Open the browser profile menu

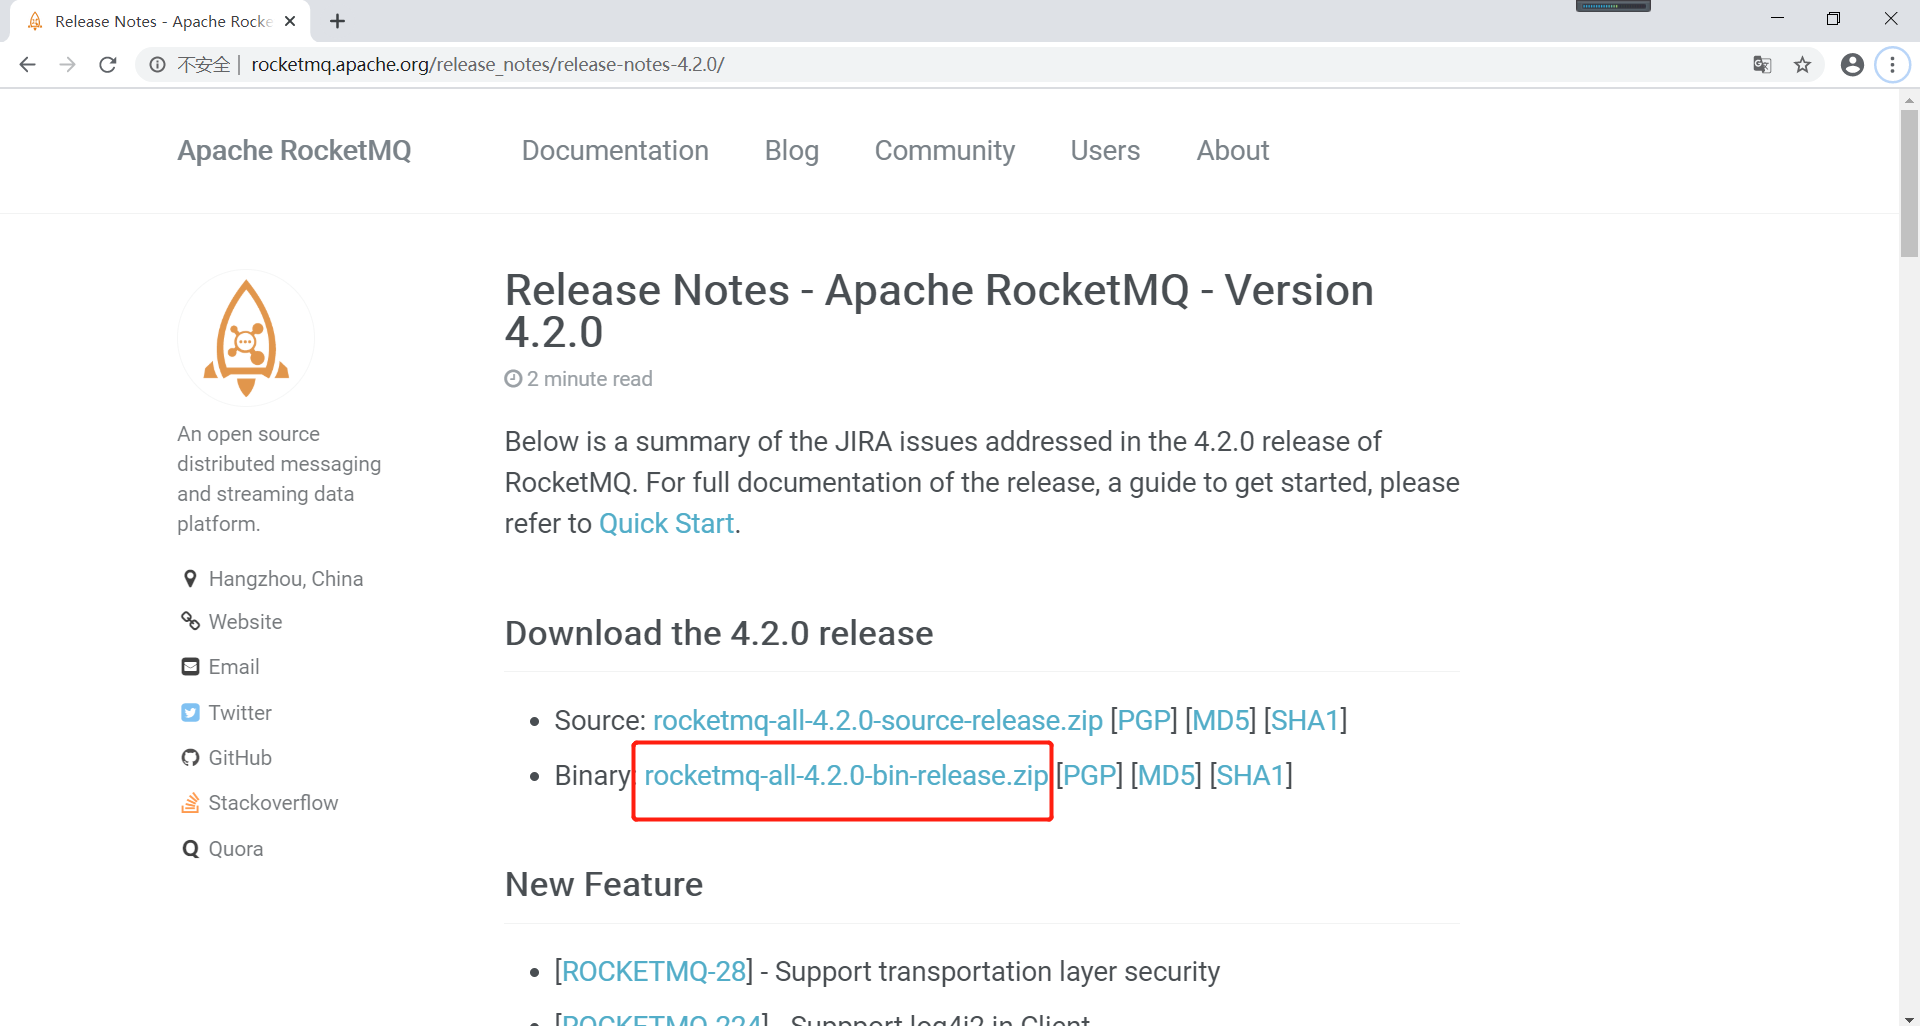click(x=1851, y=64)
